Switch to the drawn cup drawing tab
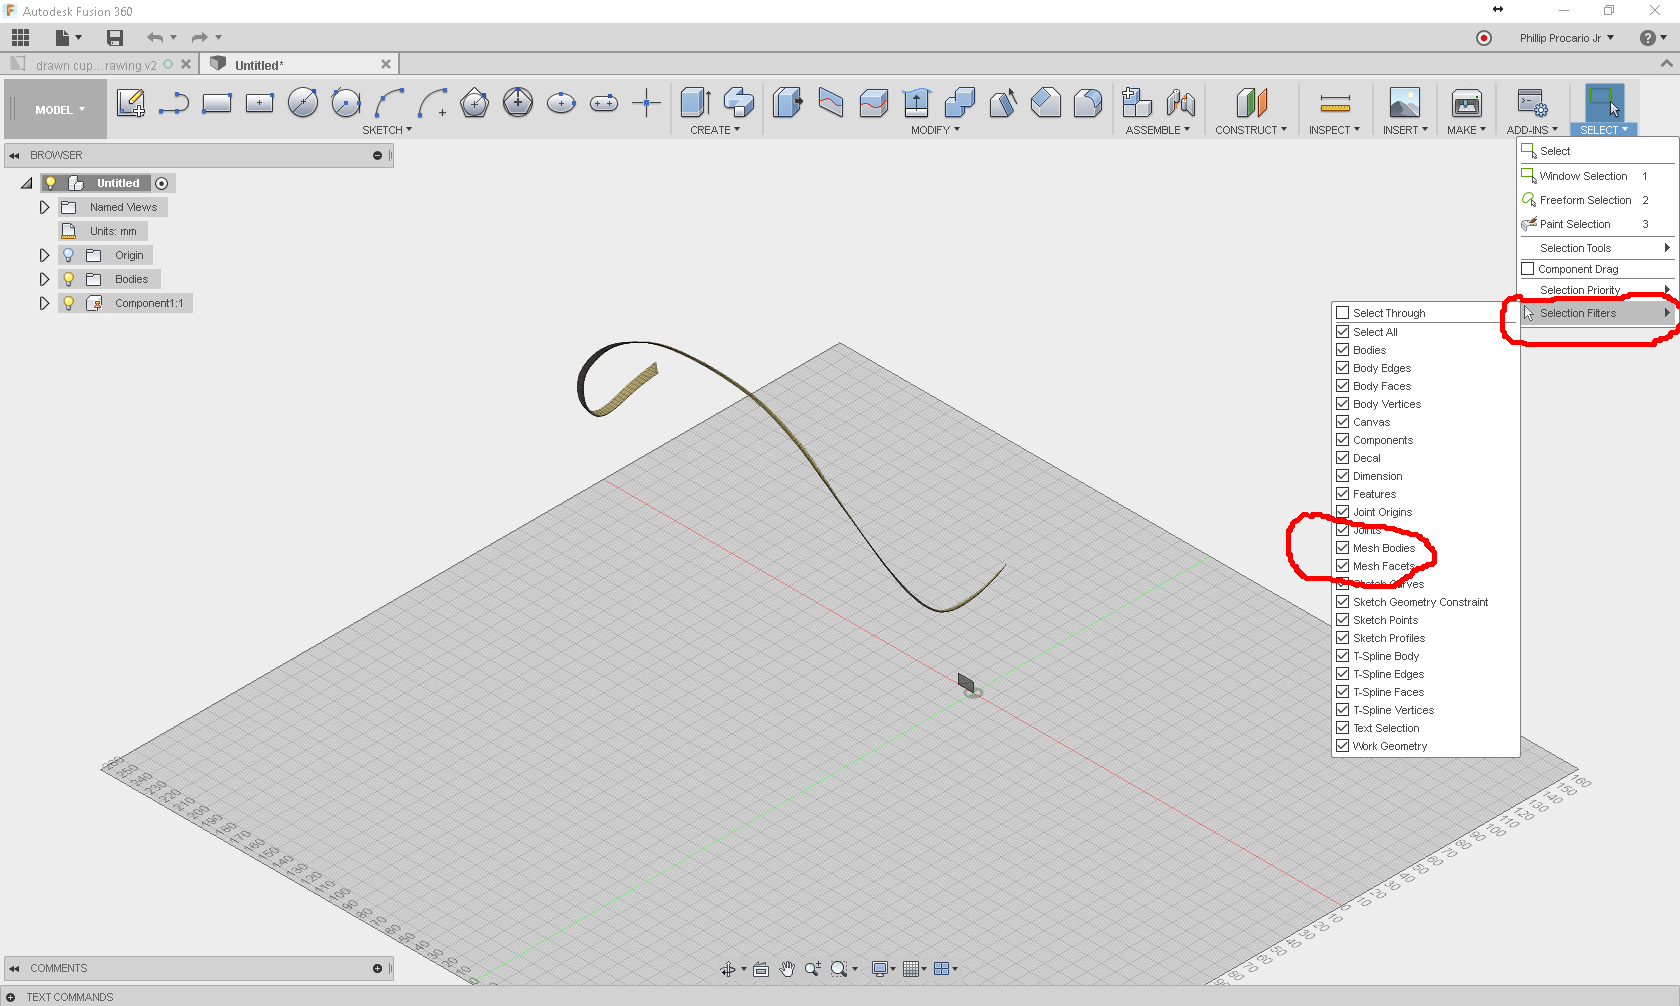 point(97,65)
